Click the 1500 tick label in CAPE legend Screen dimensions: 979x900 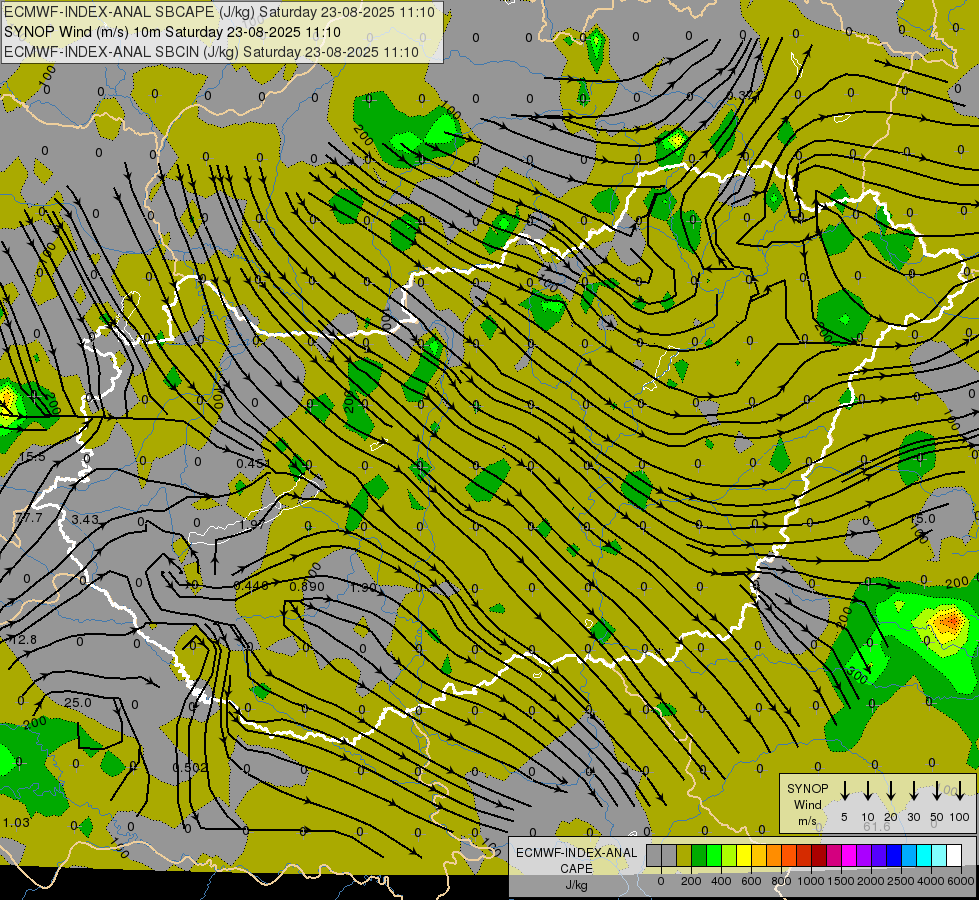pyautogui.click(x=841, y=881)
